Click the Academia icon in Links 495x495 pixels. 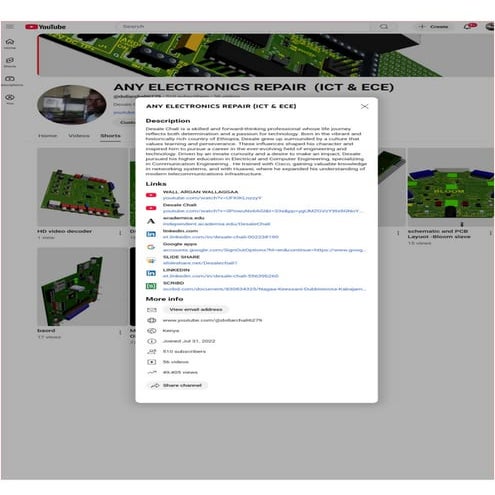tap(151, 221)
